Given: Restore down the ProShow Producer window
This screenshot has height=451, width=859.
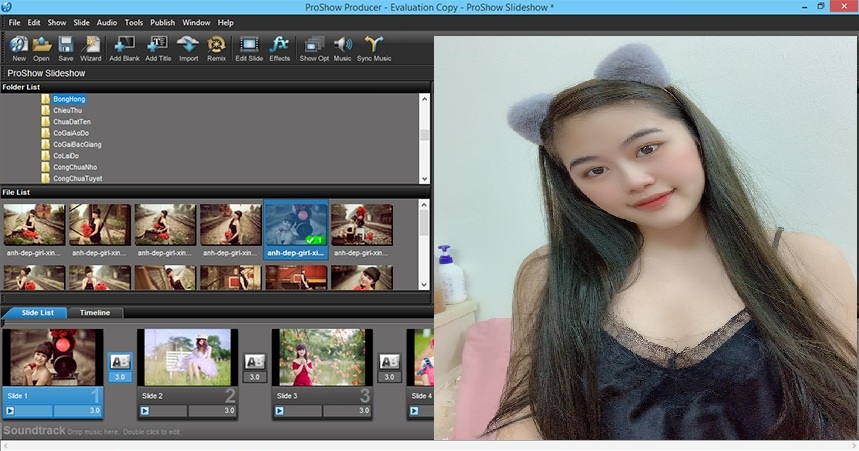Looking at the screenshot, I should coord(821,7).
